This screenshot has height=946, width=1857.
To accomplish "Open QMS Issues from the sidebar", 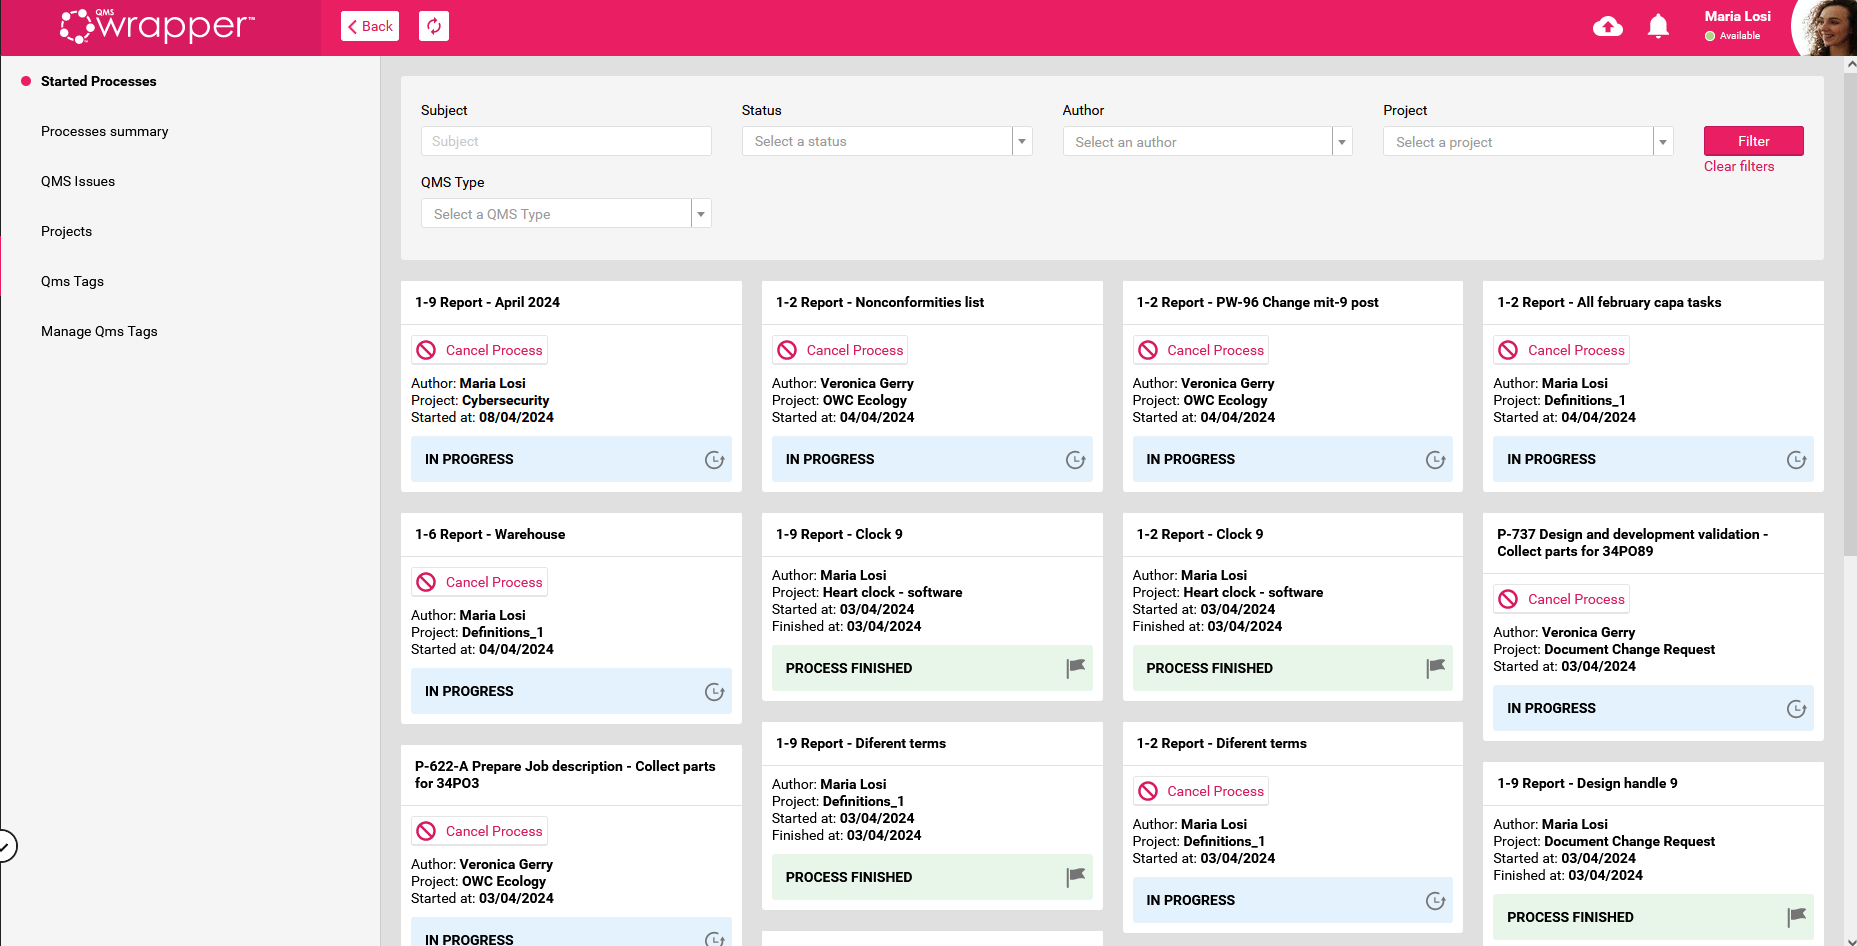I will tap(78, 182).
